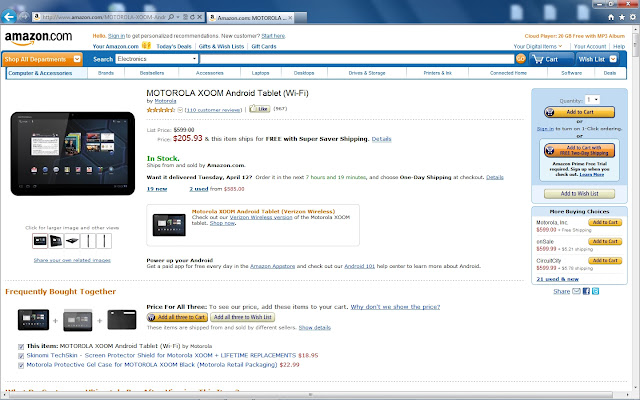Expand the Your Digital Items menu
The width and height of the screenshot is (640, 400).
tap(538, 47)
